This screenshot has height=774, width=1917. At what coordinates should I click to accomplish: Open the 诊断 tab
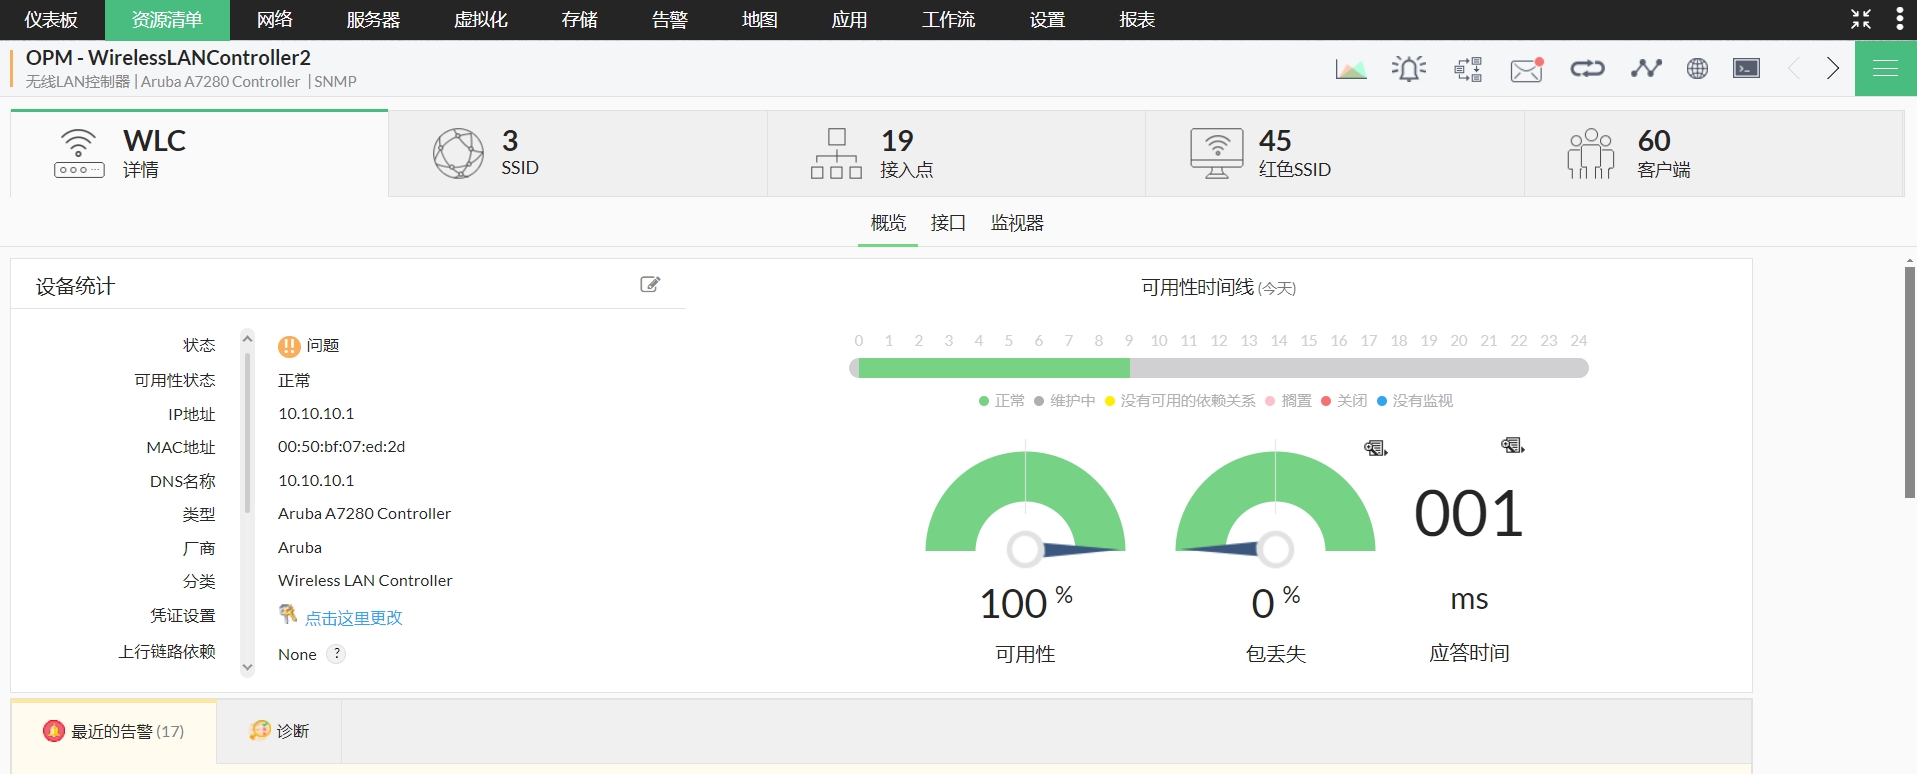coord(280,731)
